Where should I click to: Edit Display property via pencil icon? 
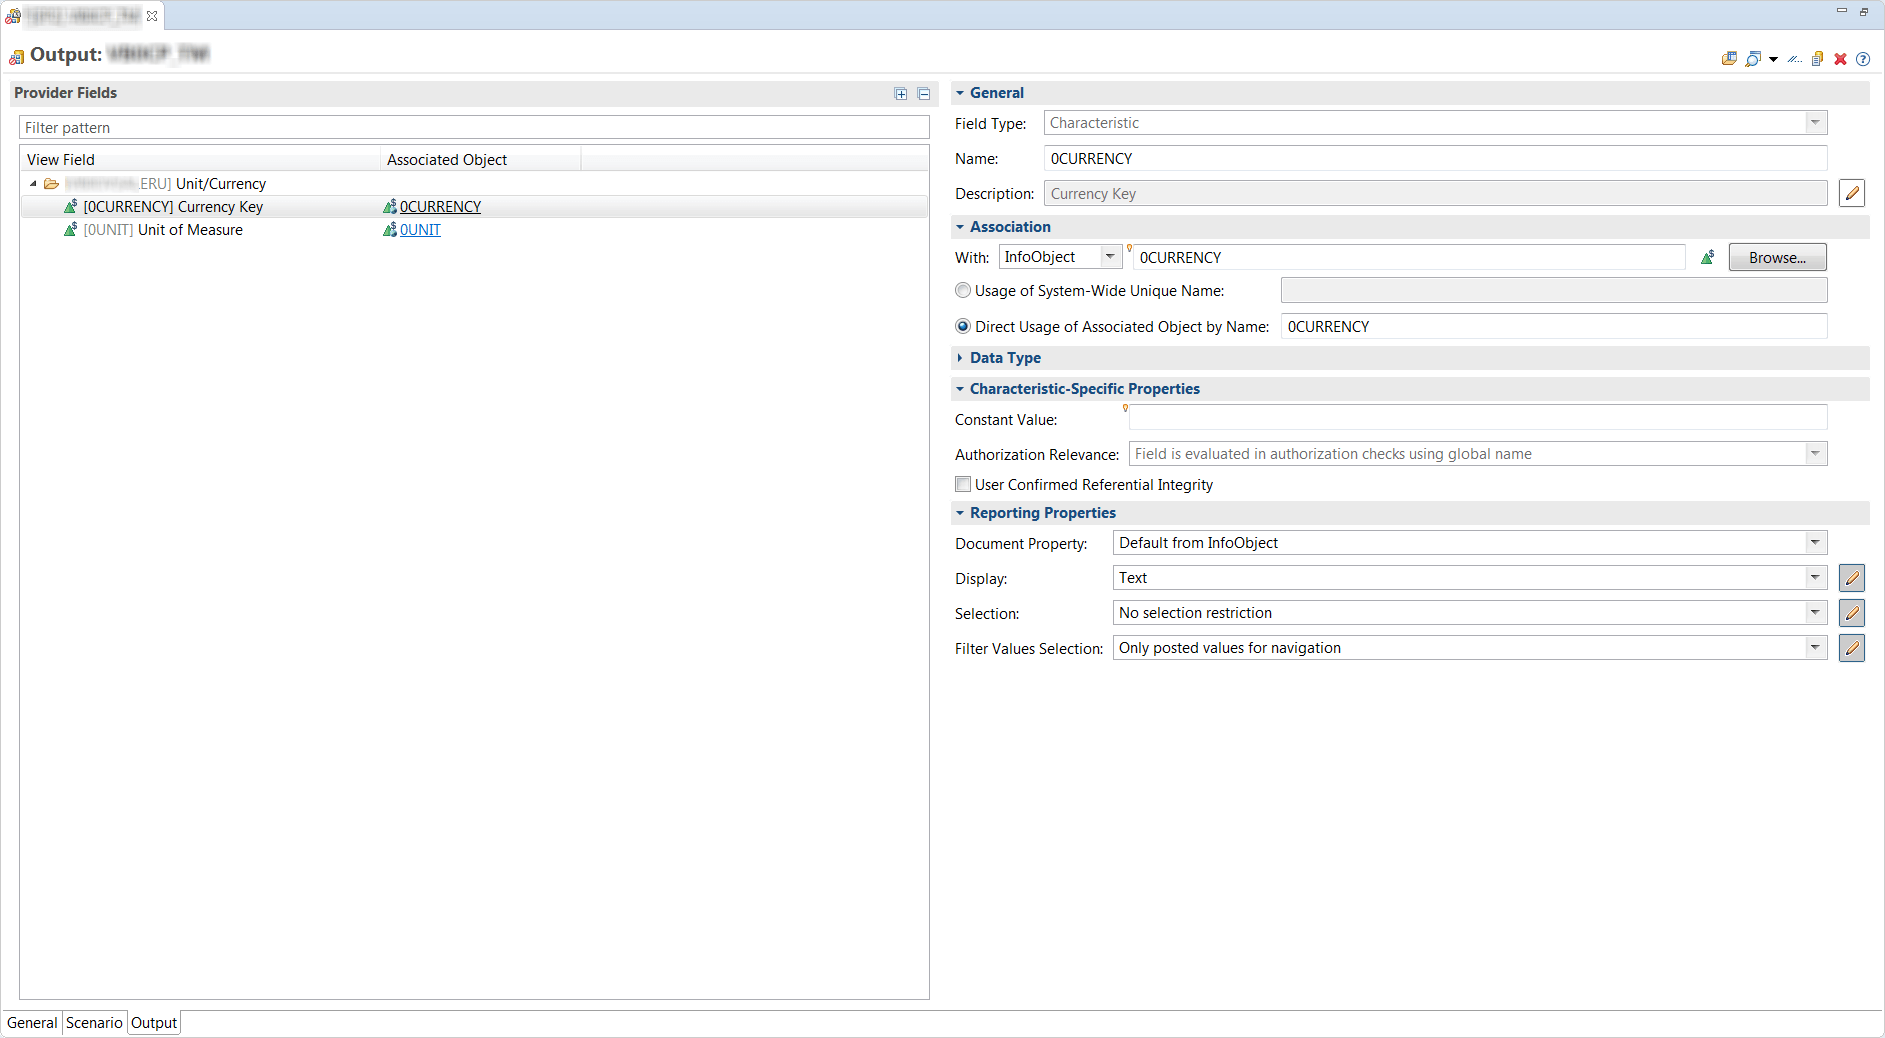tap(1851, 577)
